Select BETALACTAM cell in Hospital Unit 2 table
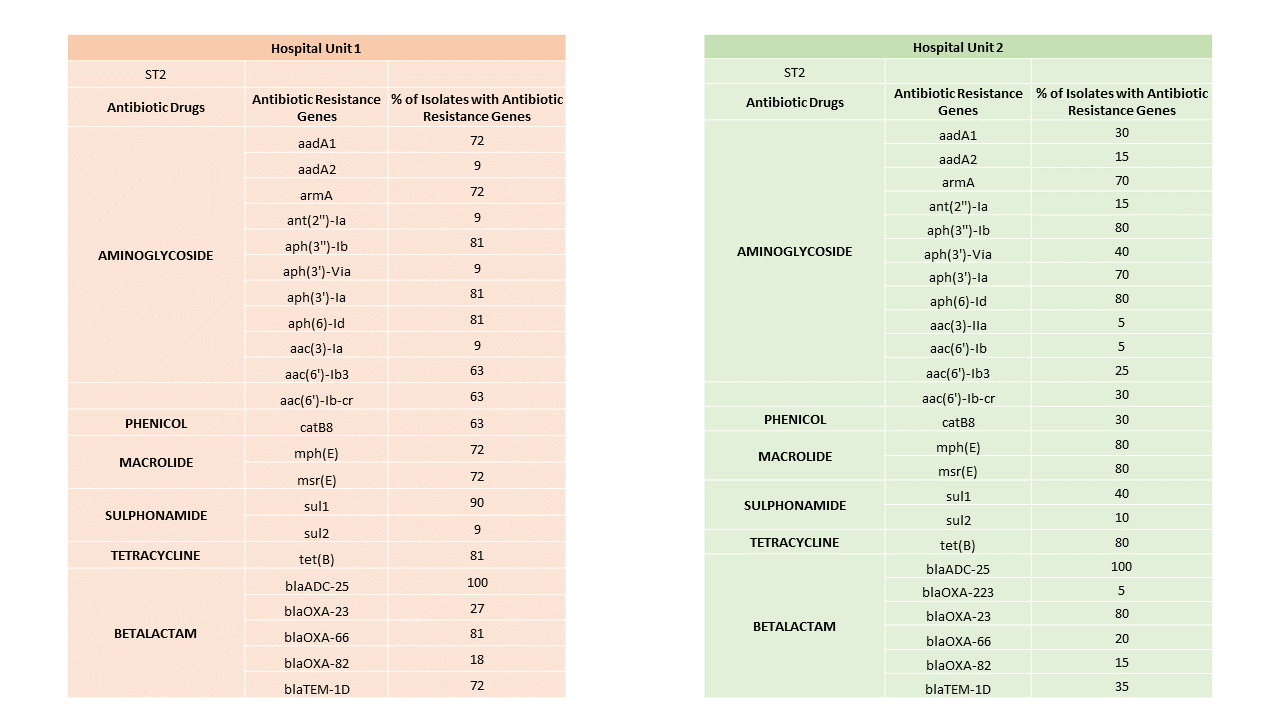Viewport: 1280px width, 720px height. pyautogui.click(x=794, y=626)
